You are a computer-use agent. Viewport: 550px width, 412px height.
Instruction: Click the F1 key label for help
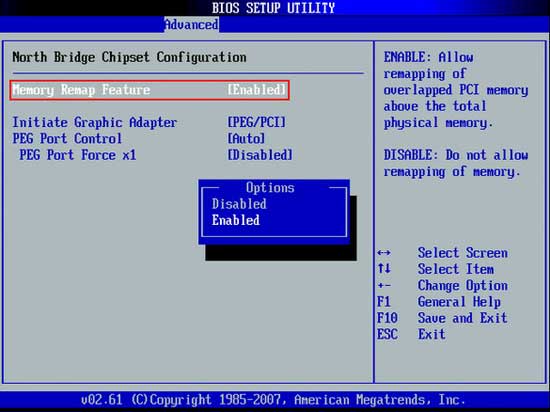tap(384, 302)
